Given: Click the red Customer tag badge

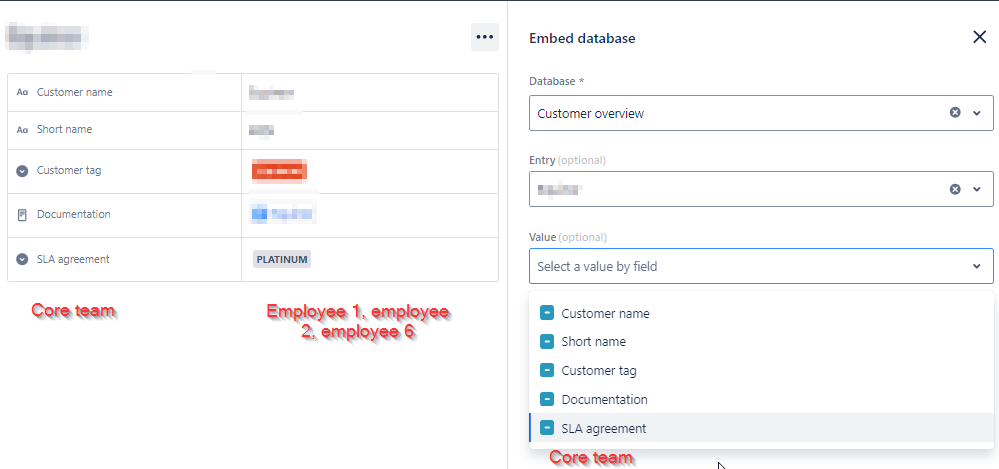Looking at the screenshot, I should [280, 171].
